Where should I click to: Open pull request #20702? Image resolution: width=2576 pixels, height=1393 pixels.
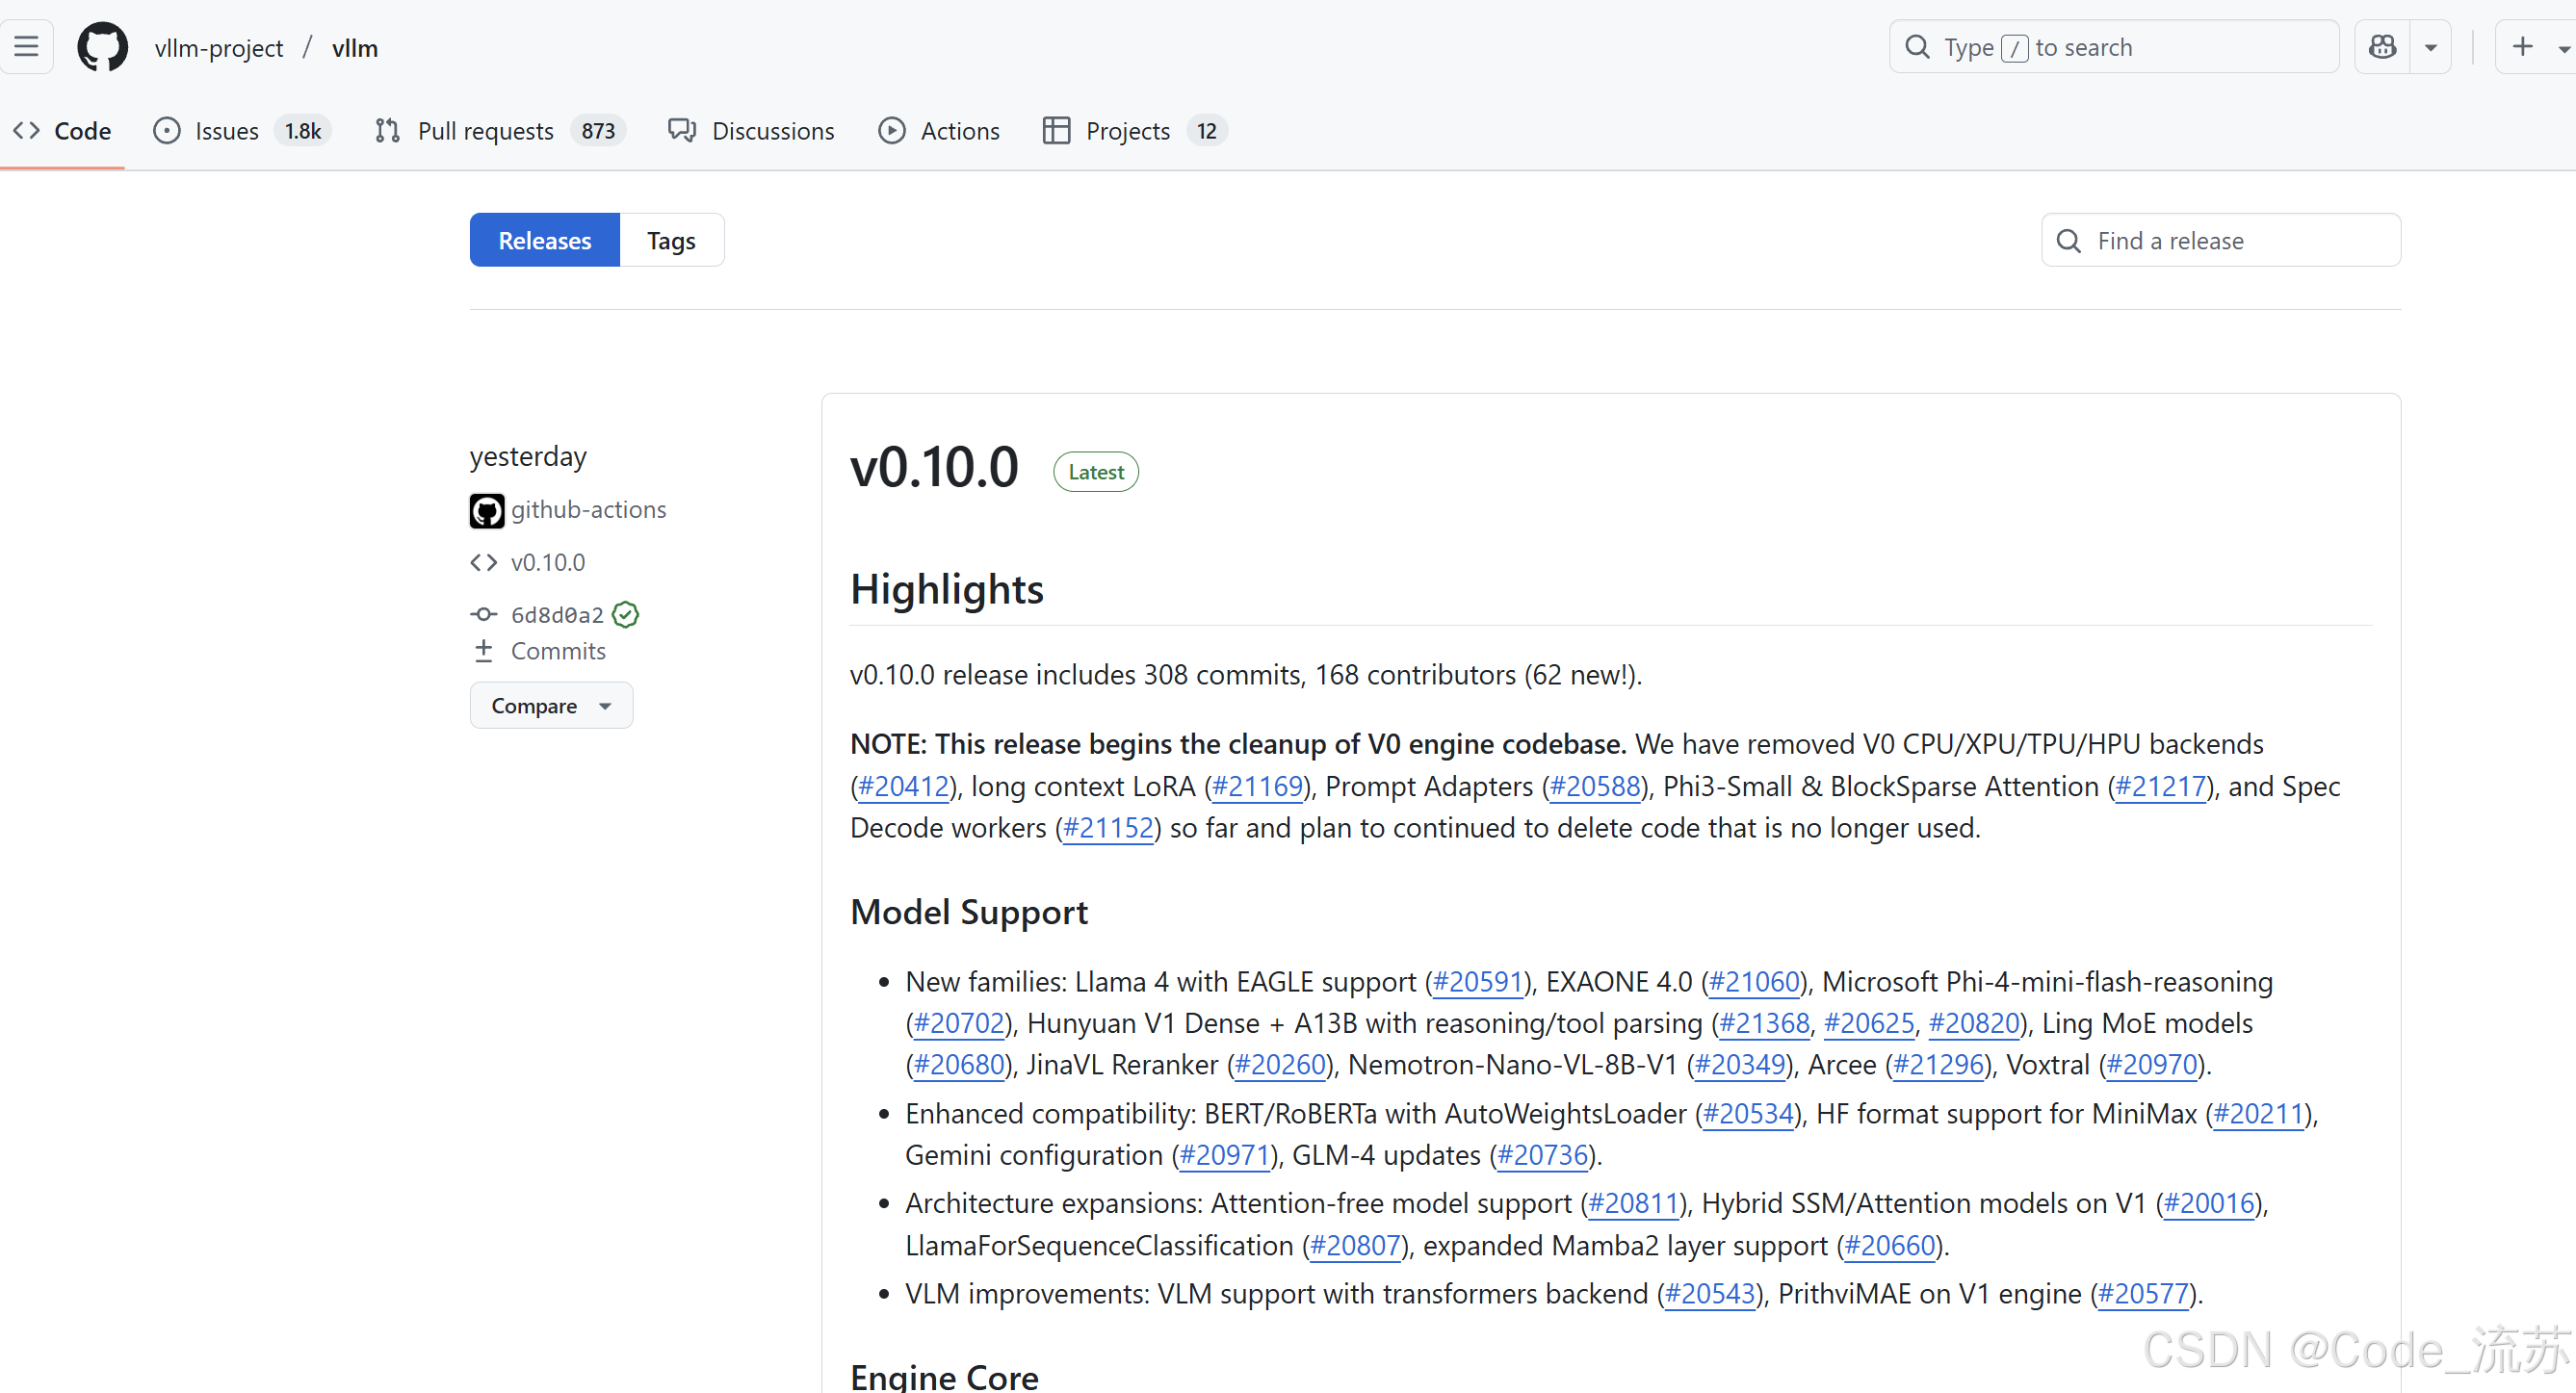tap(960, 1024)
